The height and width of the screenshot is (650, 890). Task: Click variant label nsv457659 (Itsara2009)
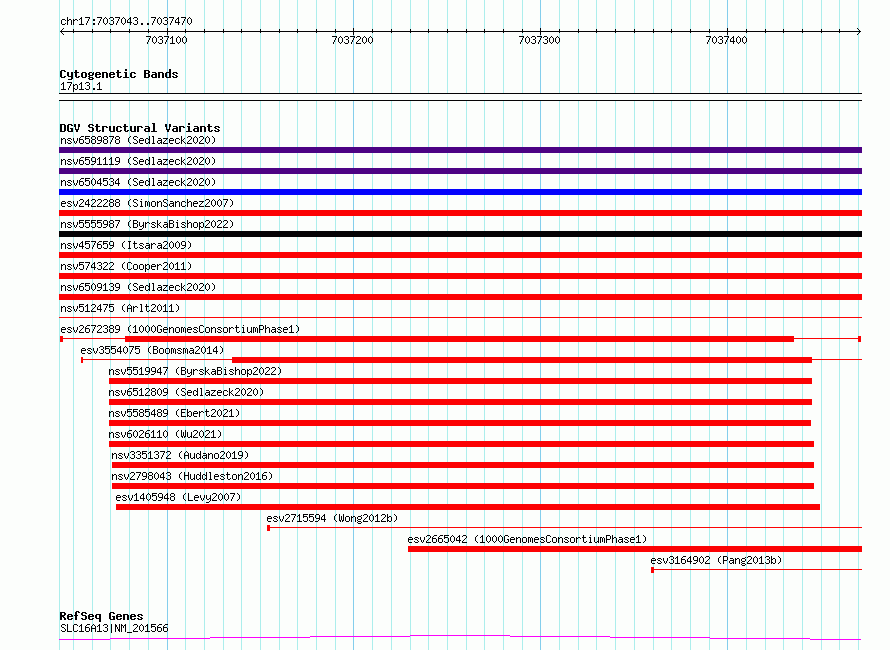(x=126, y=245)
